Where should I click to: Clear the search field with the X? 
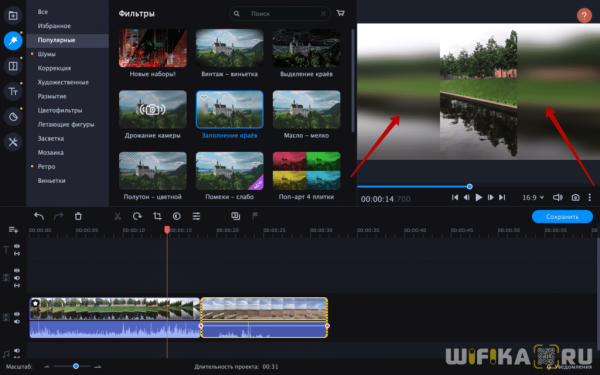click(323, 14)
